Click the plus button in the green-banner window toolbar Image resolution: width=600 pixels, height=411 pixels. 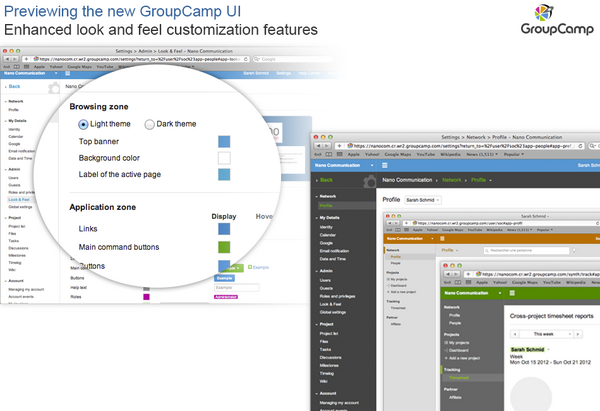468,274
